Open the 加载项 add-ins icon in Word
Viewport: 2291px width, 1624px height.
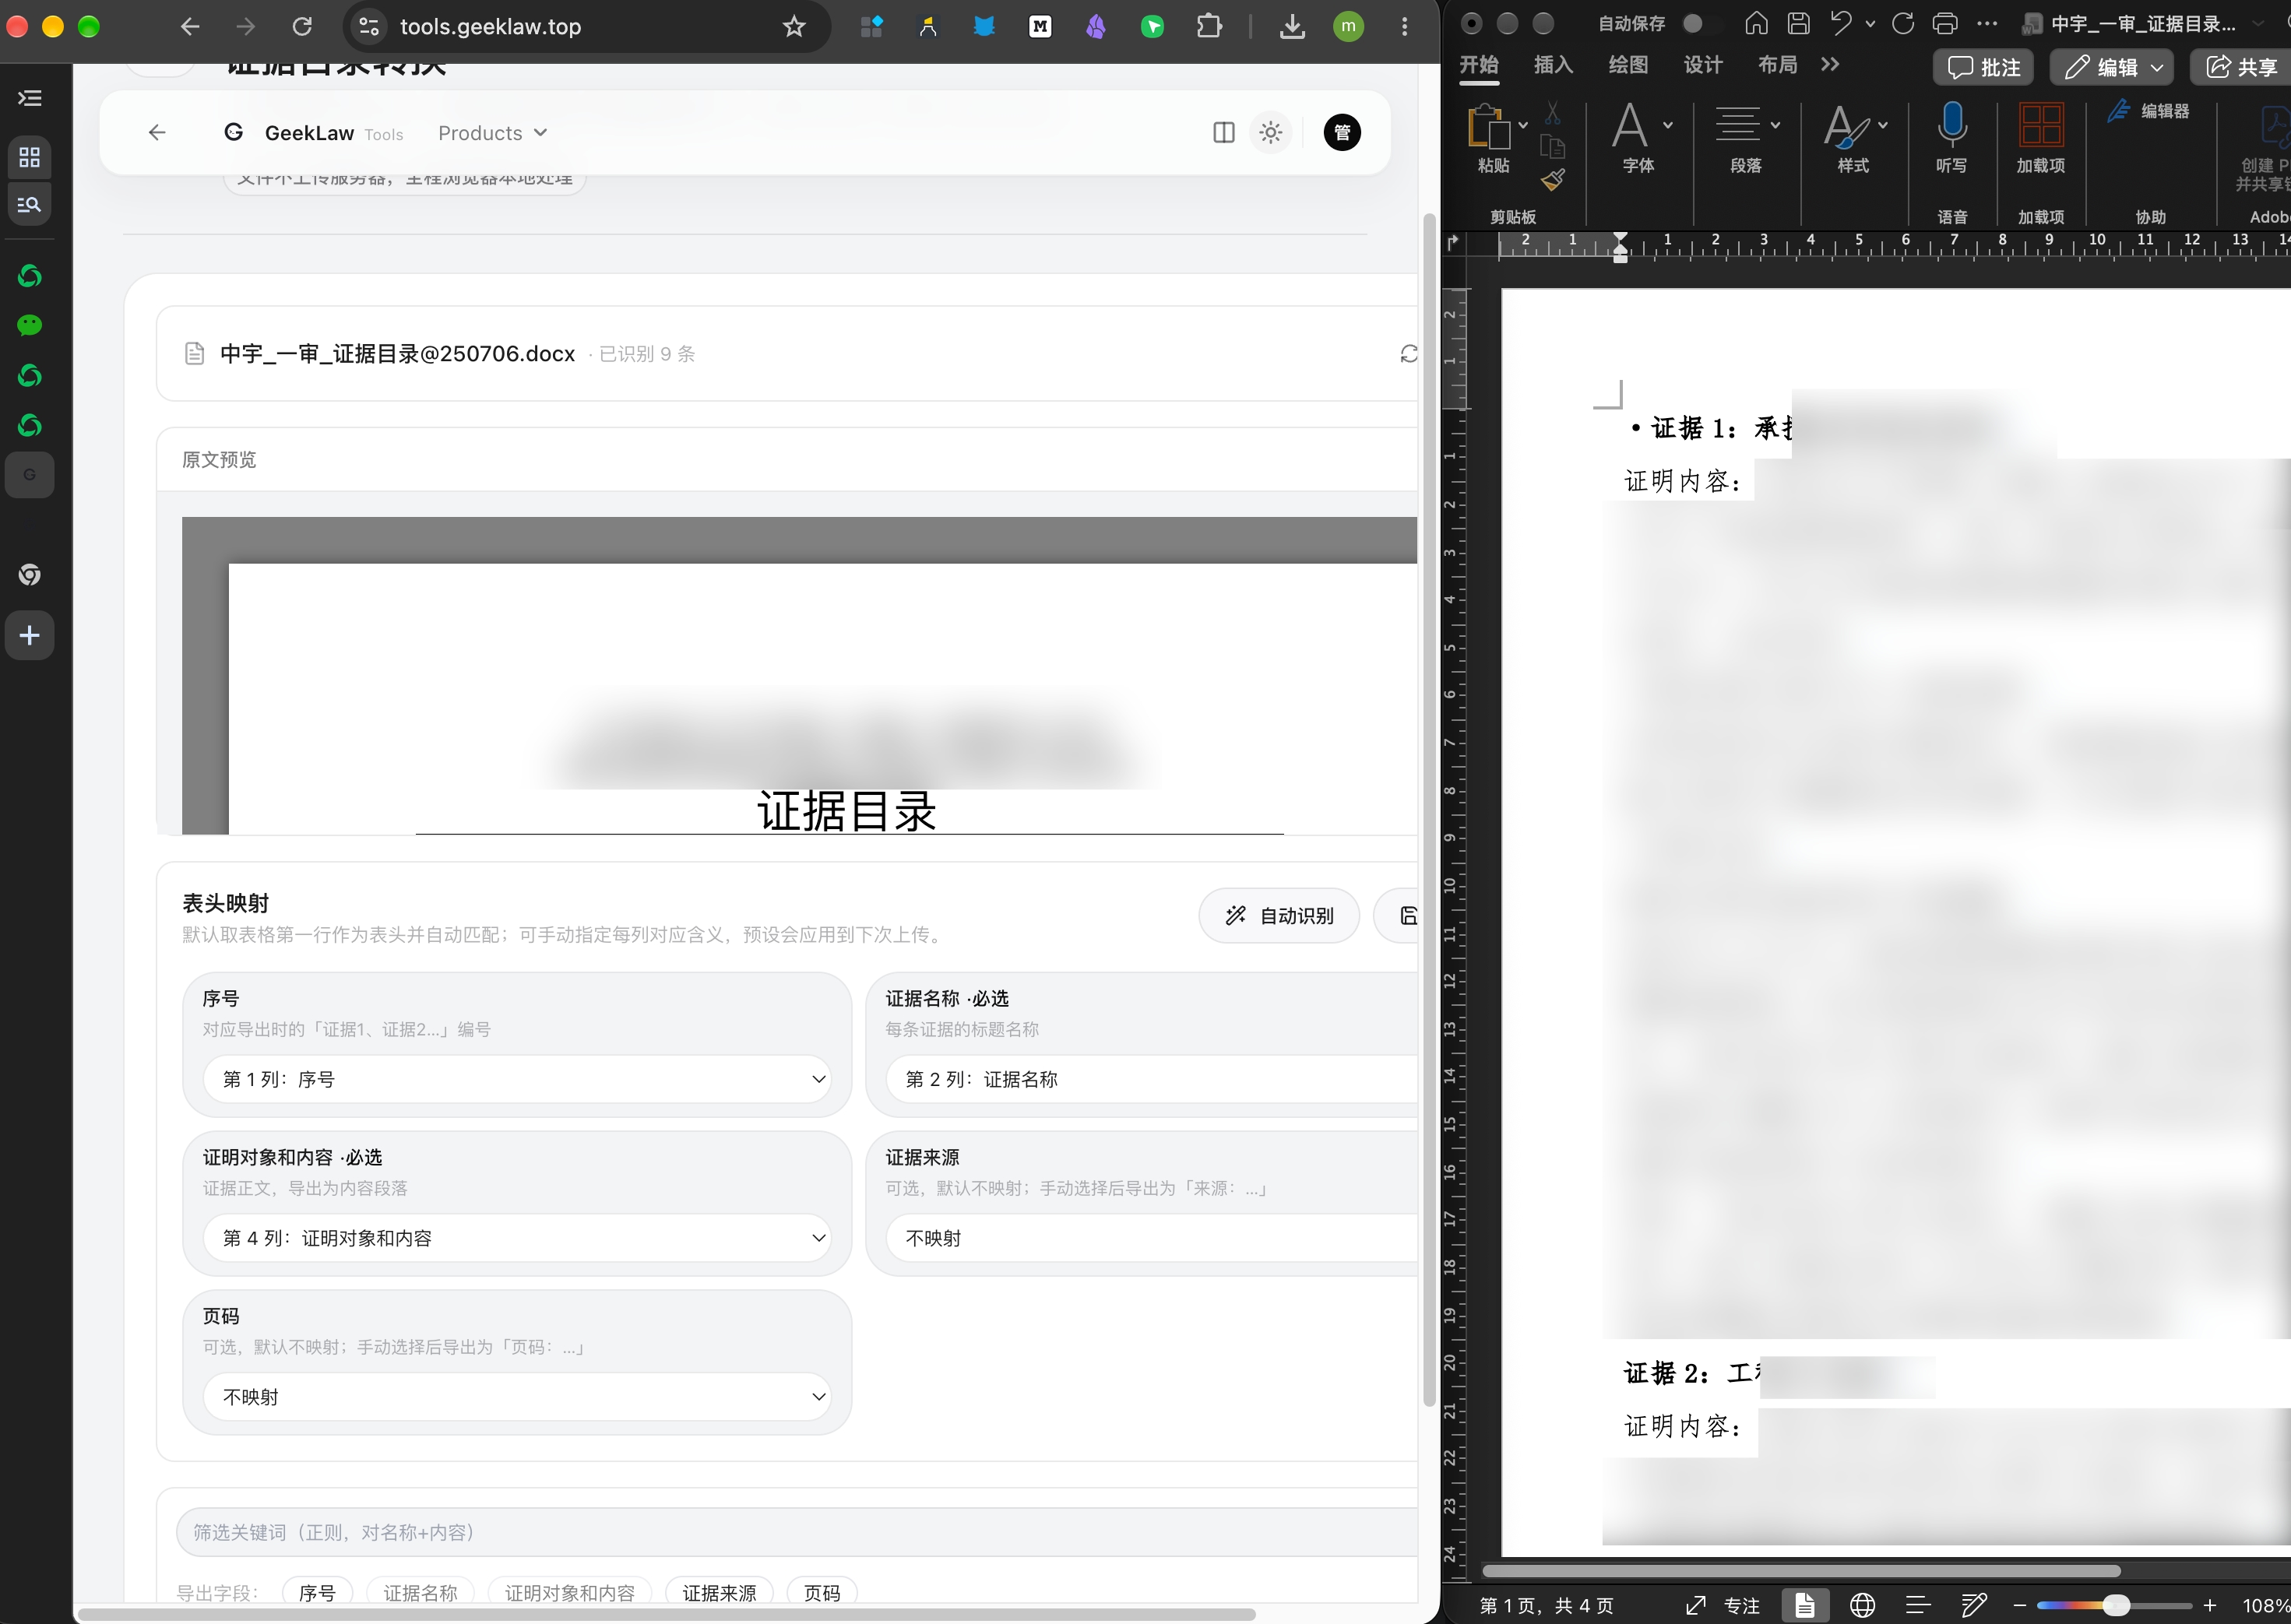(2041, 125)
